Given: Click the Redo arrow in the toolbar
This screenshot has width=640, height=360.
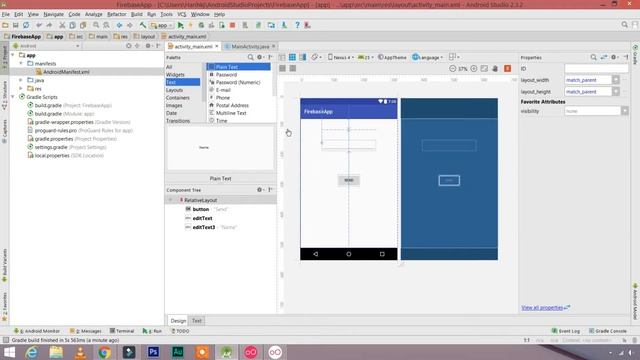Looking at the screenshot, I should 49,25.
